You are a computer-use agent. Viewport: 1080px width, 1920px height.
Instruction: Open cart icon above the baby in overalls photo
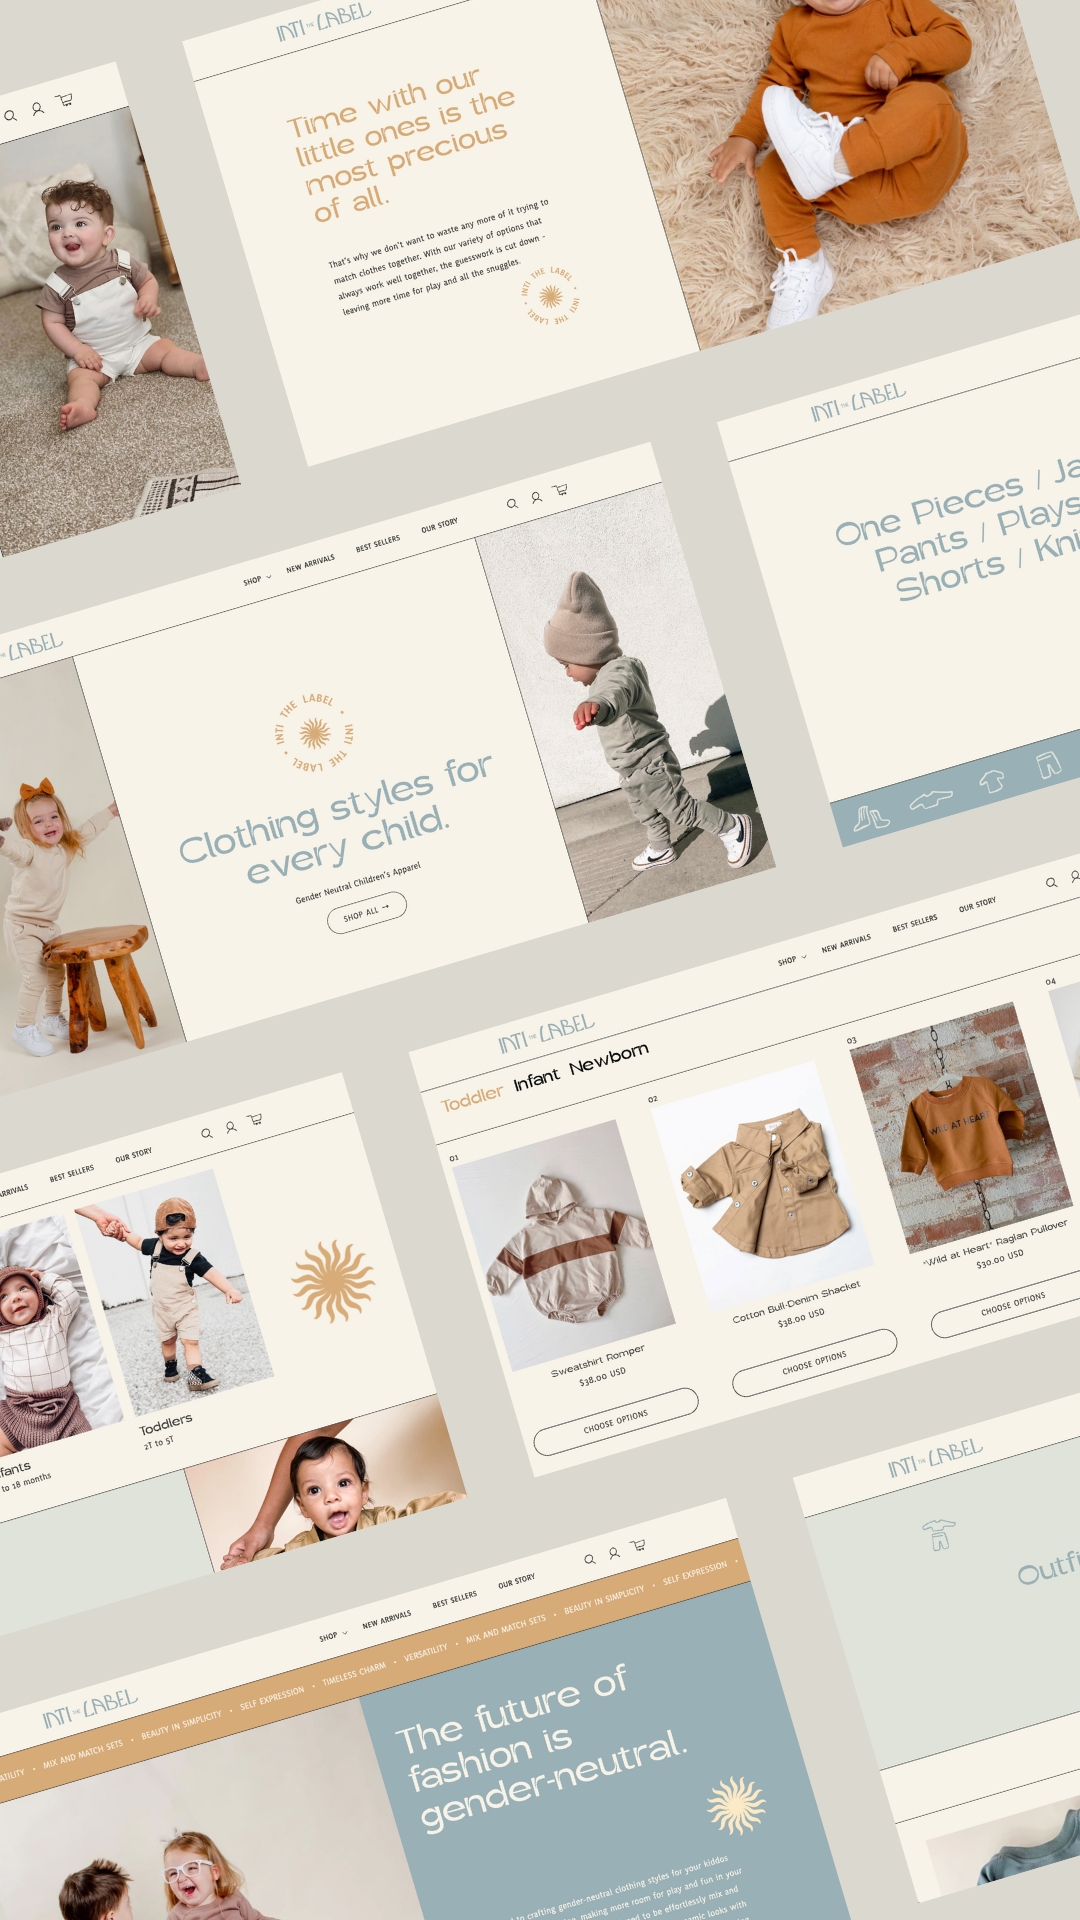[64, 100]
